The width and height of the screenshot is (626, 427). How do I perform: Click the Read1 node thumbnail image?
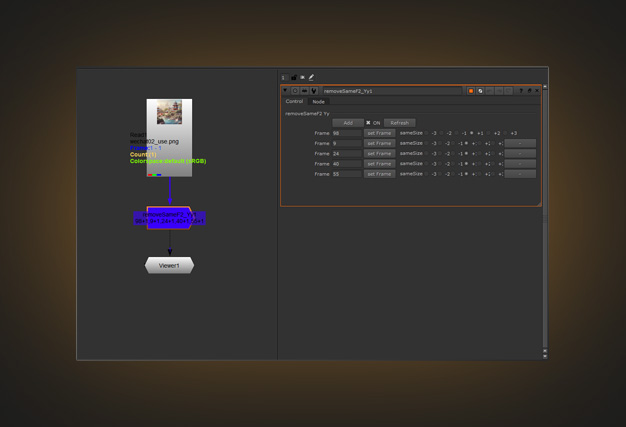tap(169, 112)
